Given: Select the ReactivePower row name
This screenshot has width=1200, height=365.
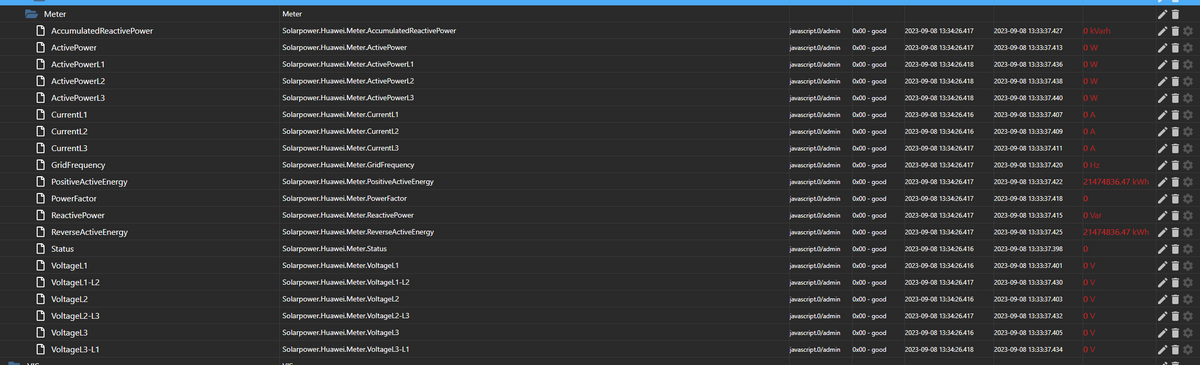Looking at the screenshot, I should click(x=78, y=215).
